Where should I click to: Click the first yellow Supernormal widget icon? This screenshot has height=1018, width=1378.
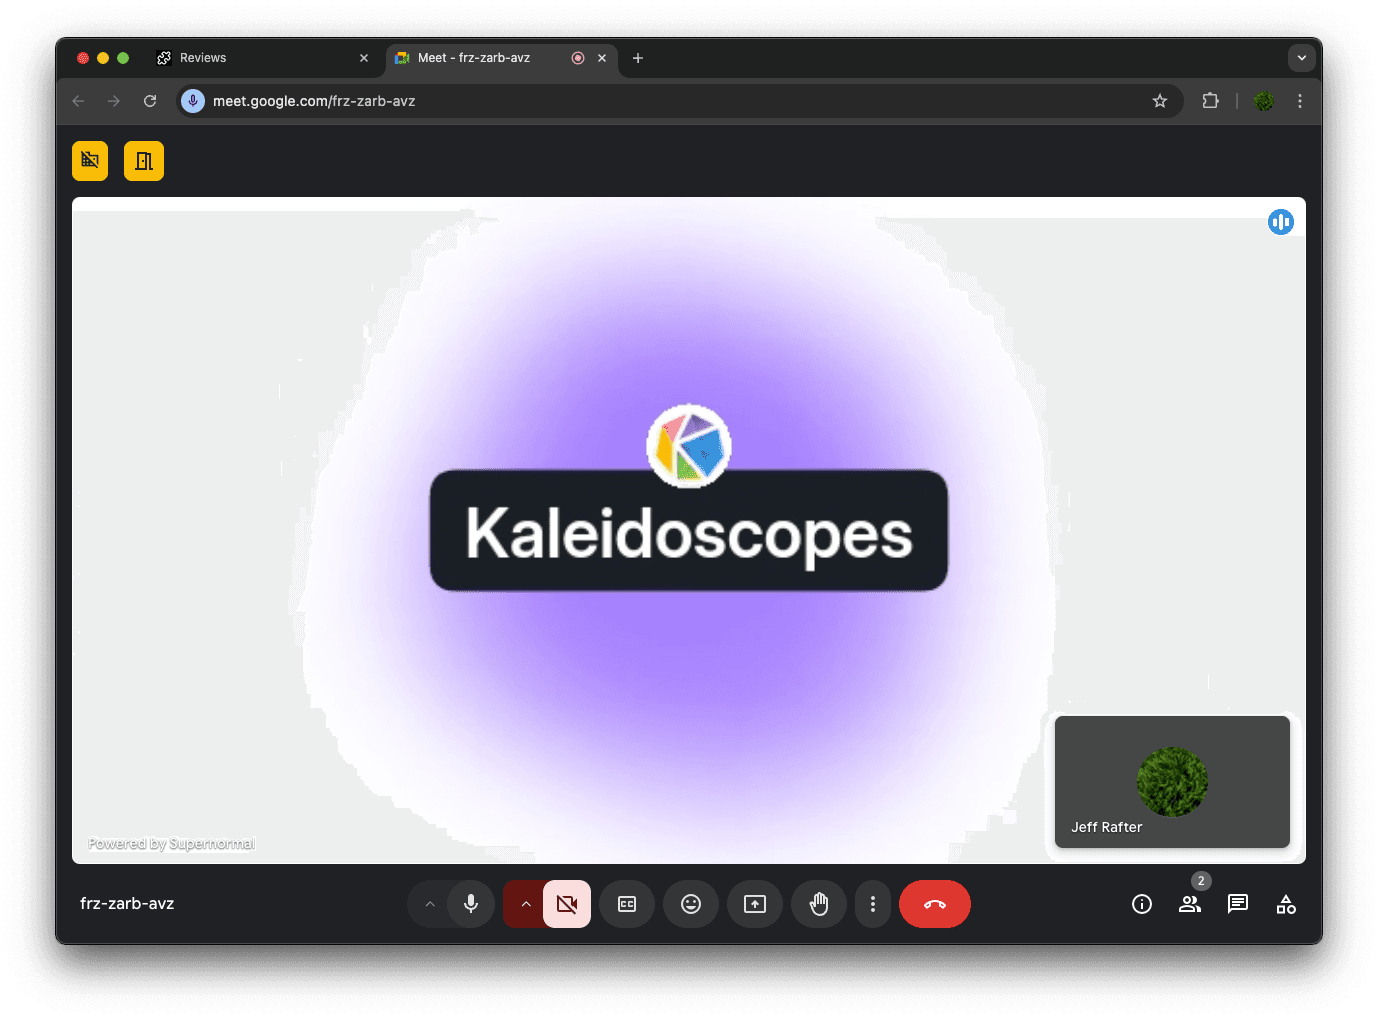click(89, 160)
